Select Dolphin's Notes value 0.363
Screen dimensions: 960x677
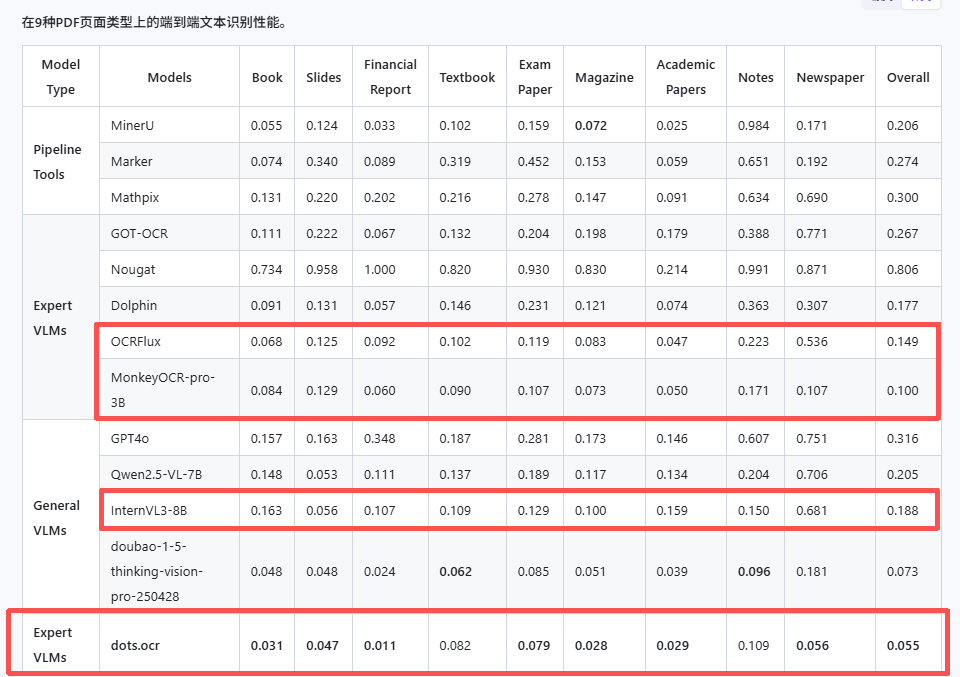[753, 305]
